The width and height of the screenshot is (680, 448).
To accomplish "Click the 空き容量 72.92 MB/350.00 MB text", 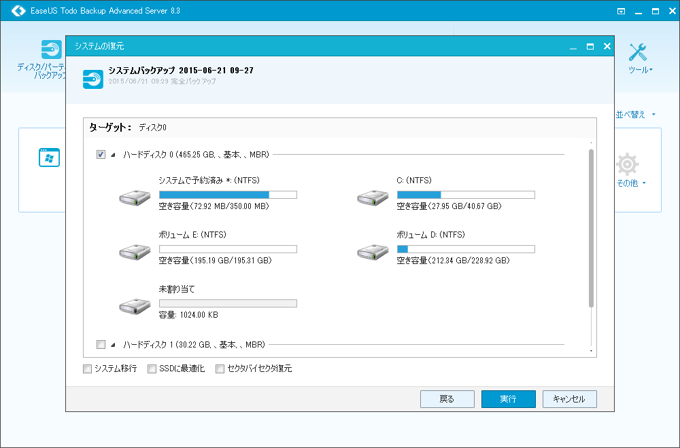I will tap(214, 206).
